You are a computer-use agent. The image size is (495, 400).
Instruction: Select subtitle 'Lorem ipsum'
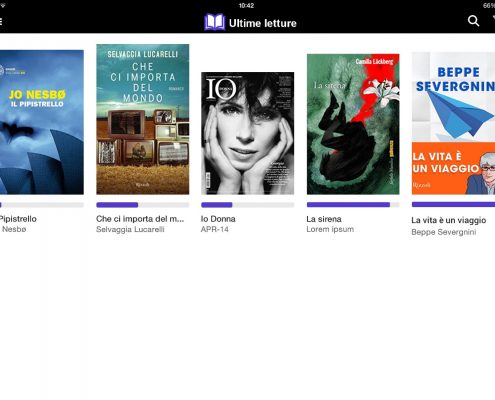(x=330, y=229)
